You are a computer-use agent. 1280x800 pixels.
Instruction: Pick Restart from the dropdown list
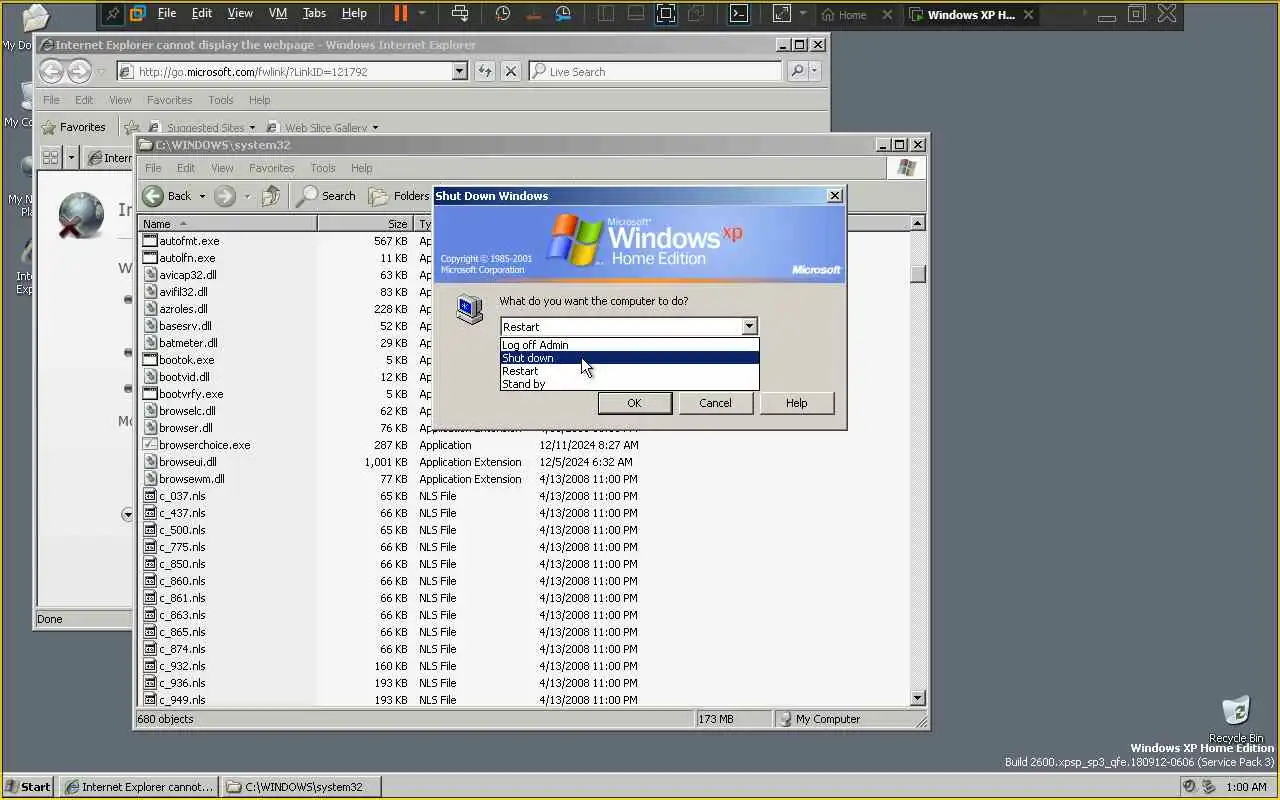point(629,371)
